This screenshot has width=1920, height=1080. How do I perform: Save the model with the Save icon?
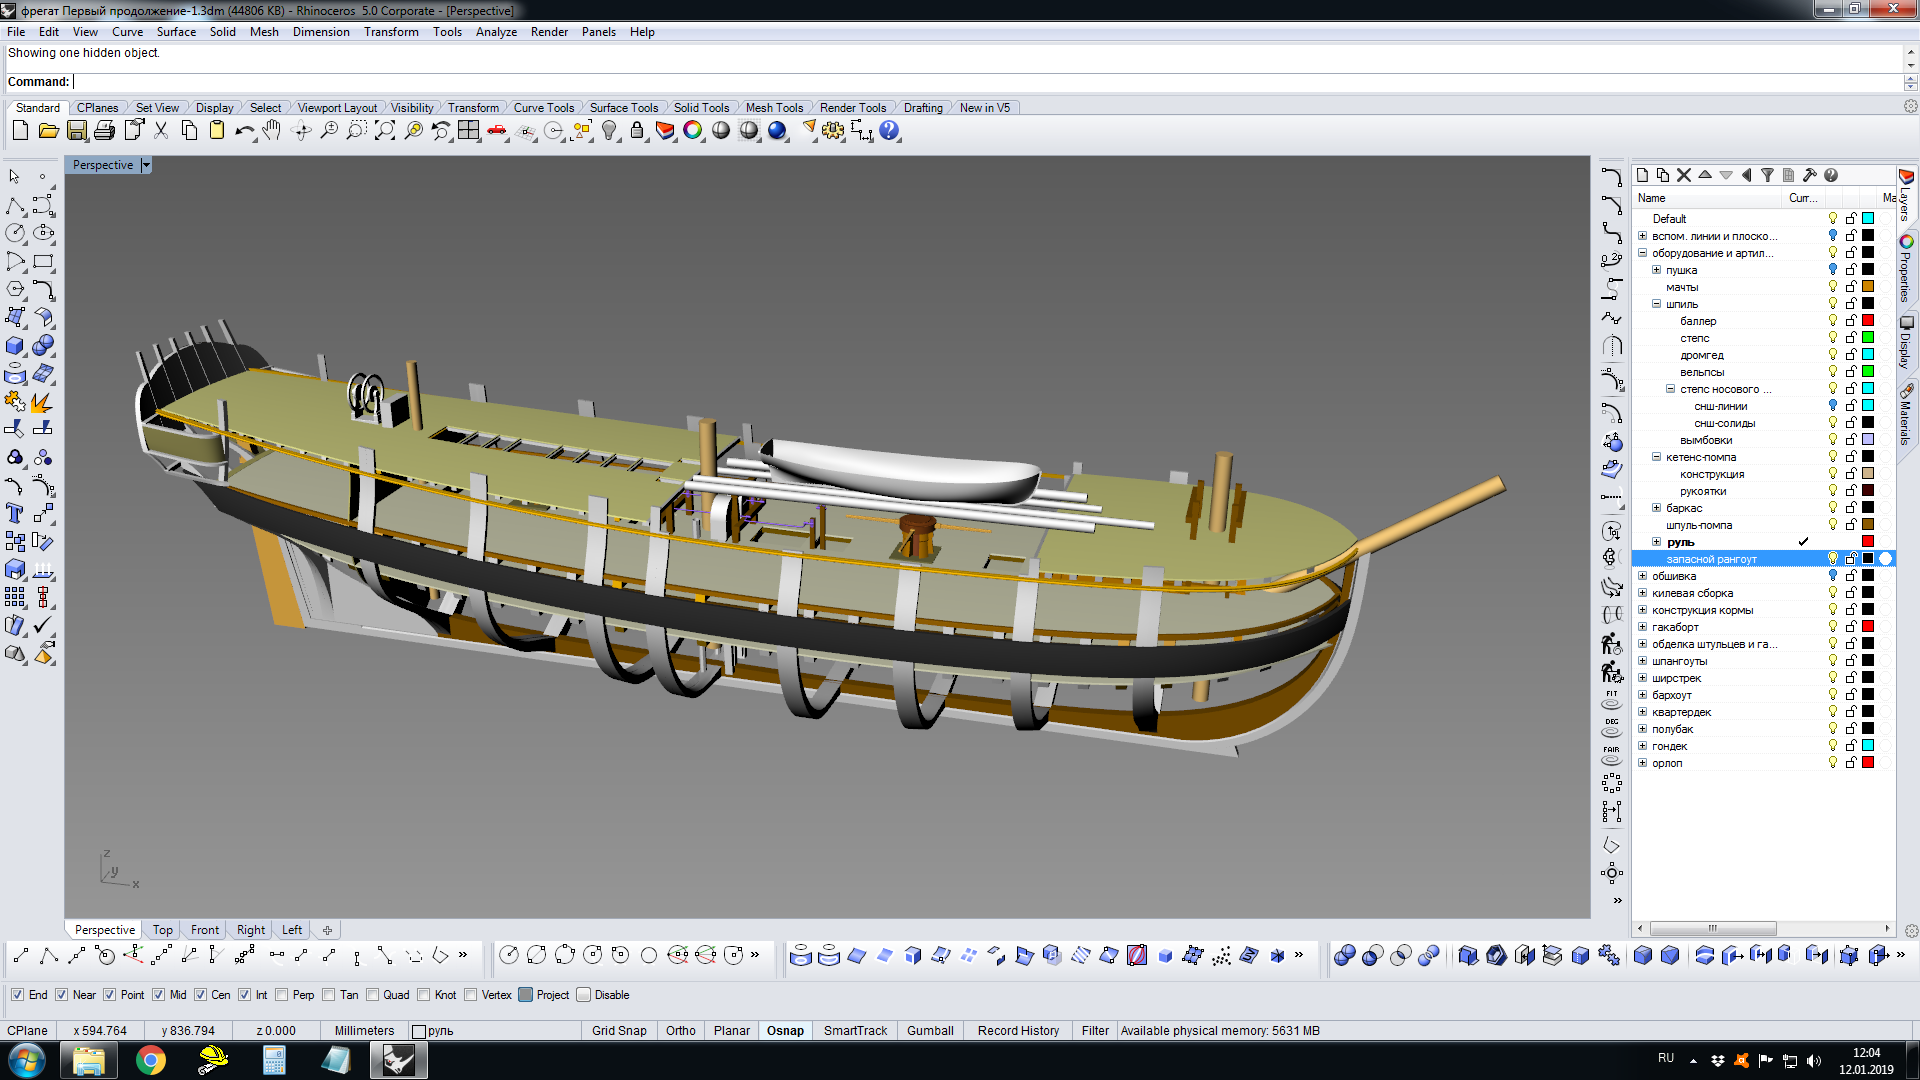(x=76, y=131)
